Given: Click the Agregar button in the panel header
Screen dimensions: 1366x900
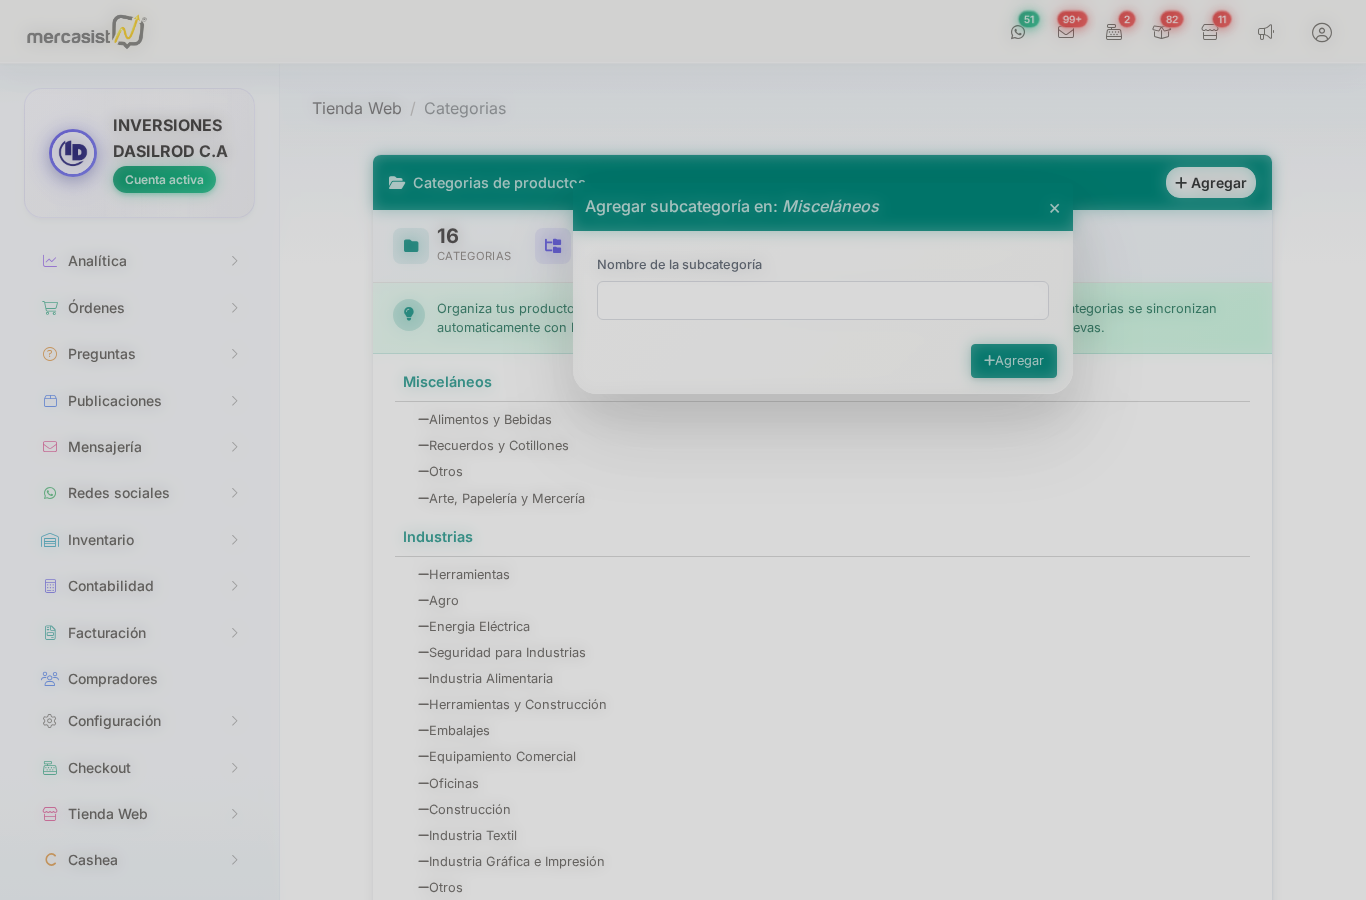Looking at the screenshot, I should tap(1210, 183).
